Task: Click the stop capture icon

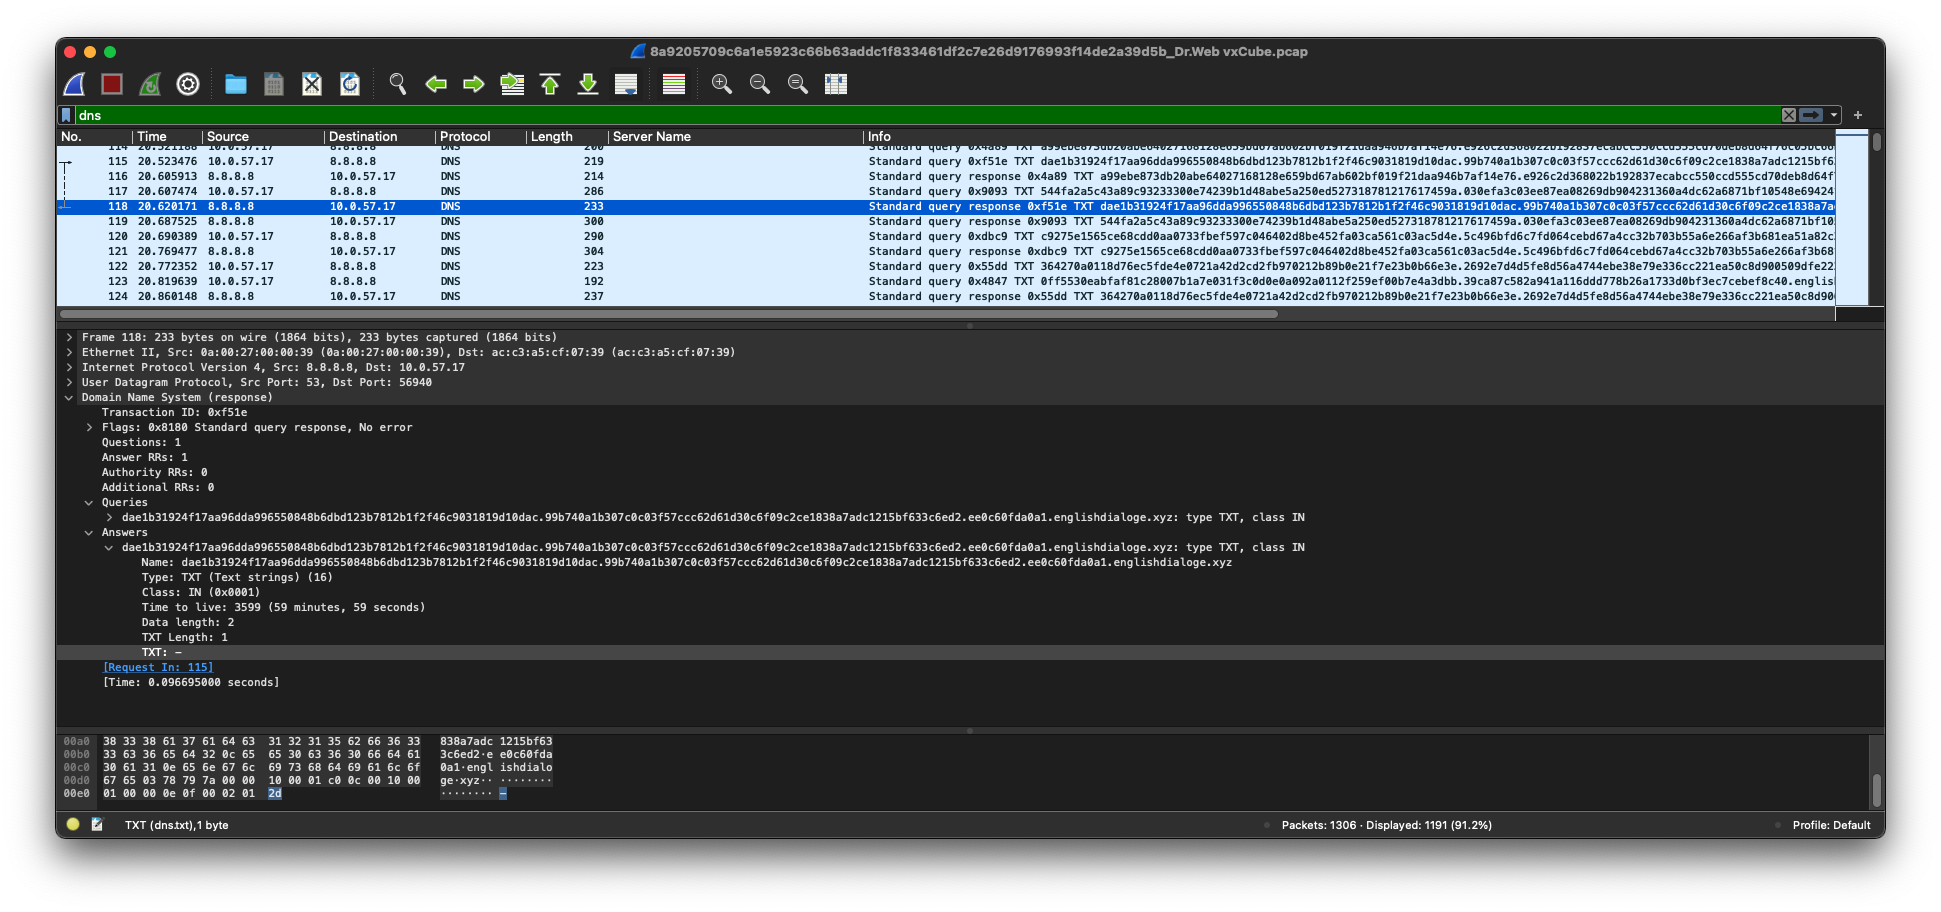Action: pyautogui.click(x=111, y=84)
